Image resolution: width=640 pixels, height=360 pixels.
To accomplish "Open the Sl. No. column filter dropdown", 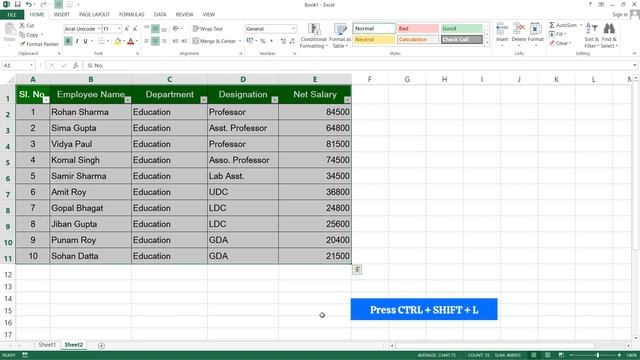I will tap(46, 100).
